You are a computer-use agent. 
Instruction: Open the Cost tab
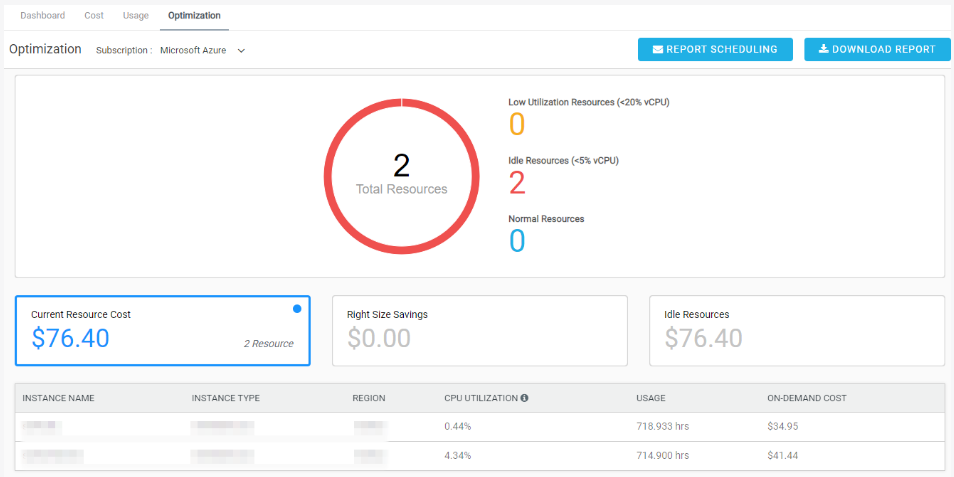(x=94, y=16)
